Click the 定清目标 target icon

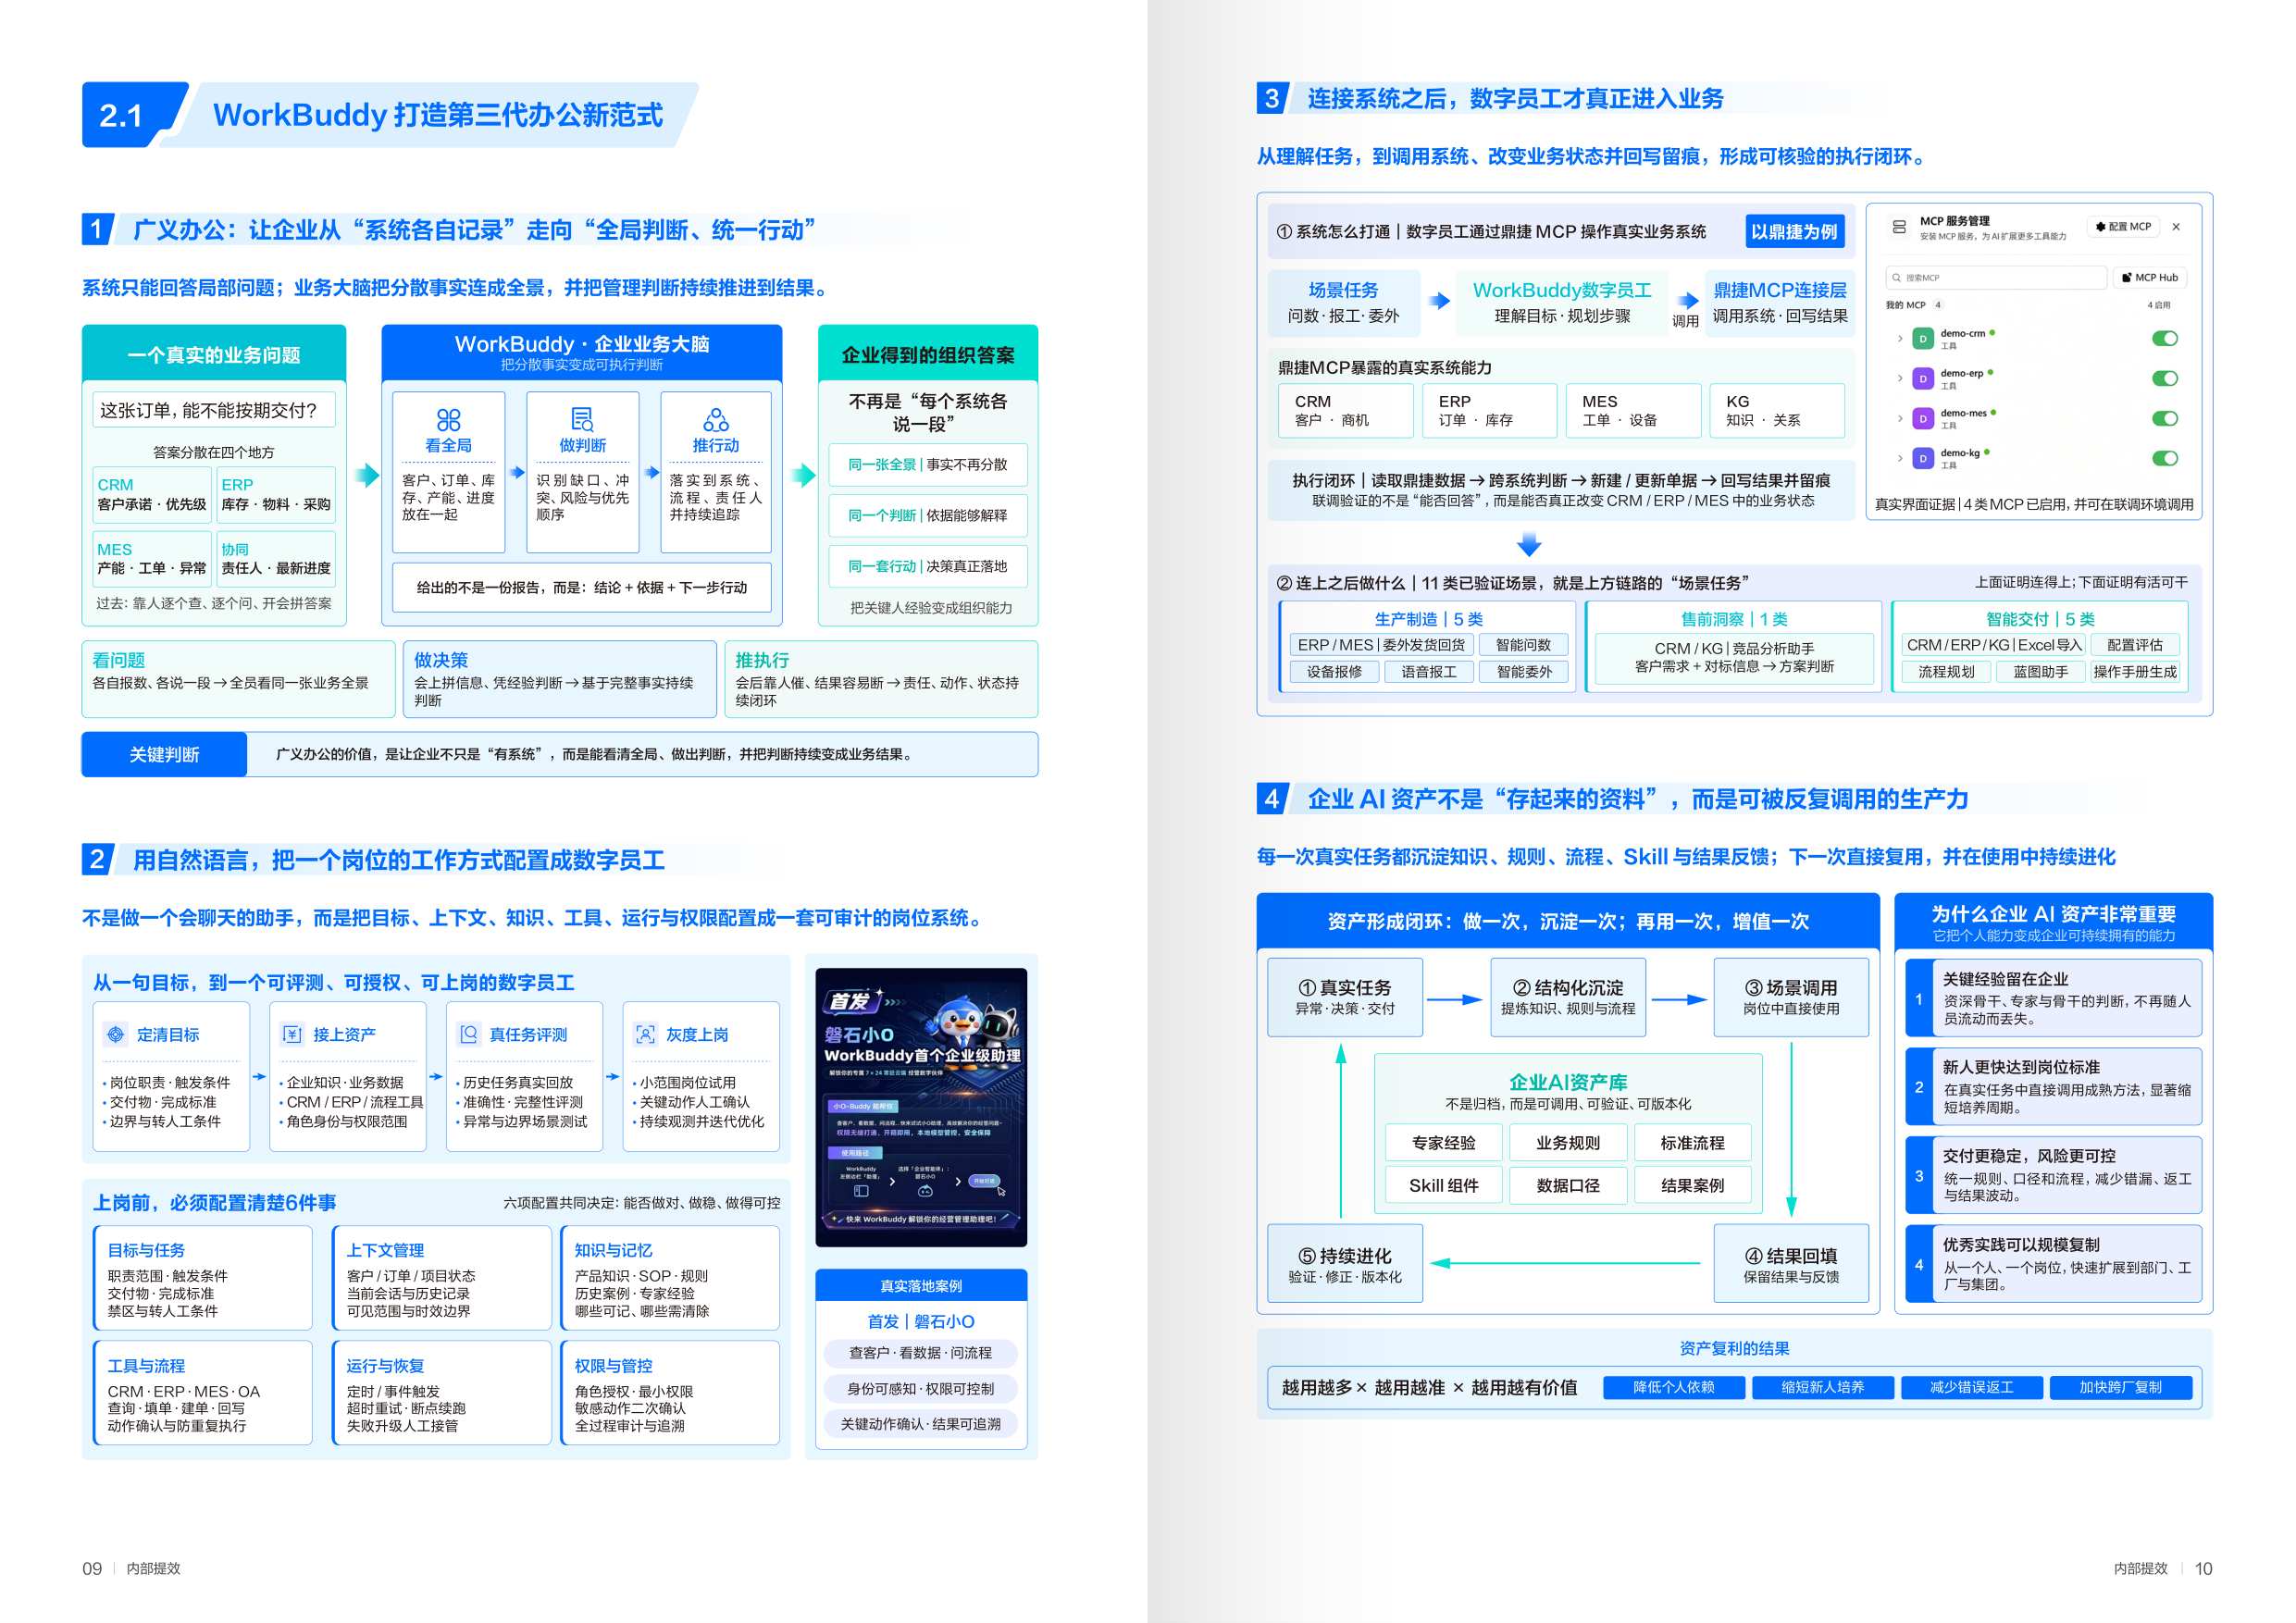tap(116, 1034)
